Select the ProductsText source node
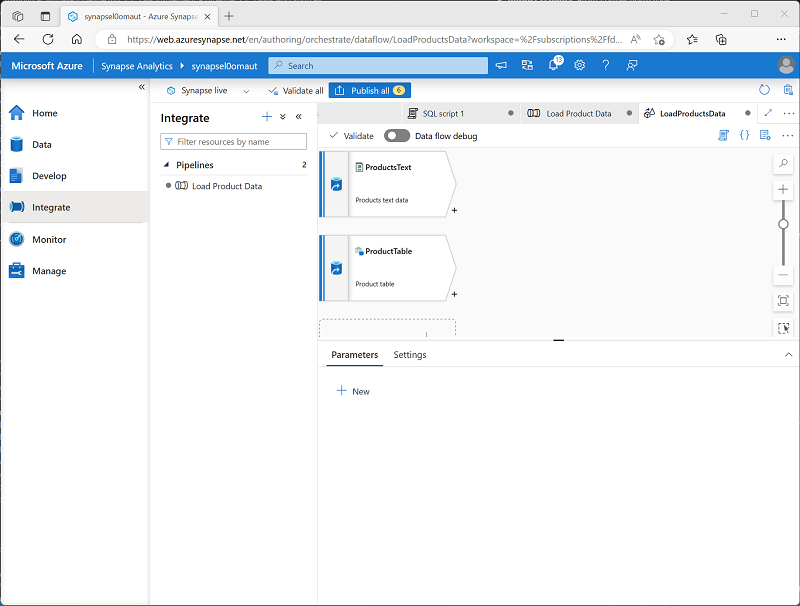 (388, 184)
